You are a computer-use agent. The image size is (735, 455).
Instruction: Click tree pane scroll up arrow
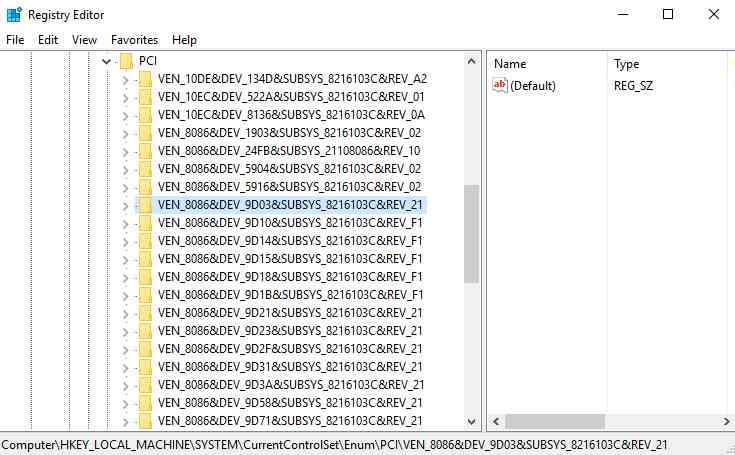coord(472,61)
